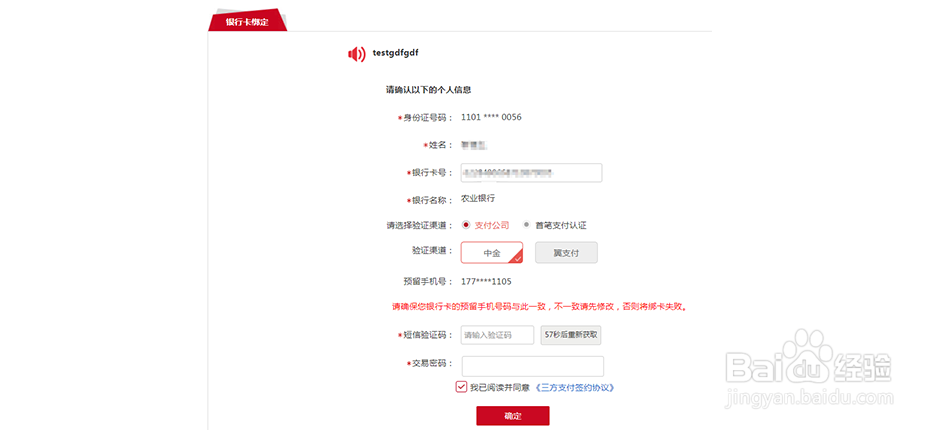The width and height of the screenshot is (945, 430).
Task: Click the red 确定 confirm button
Action: coord(513,416)
